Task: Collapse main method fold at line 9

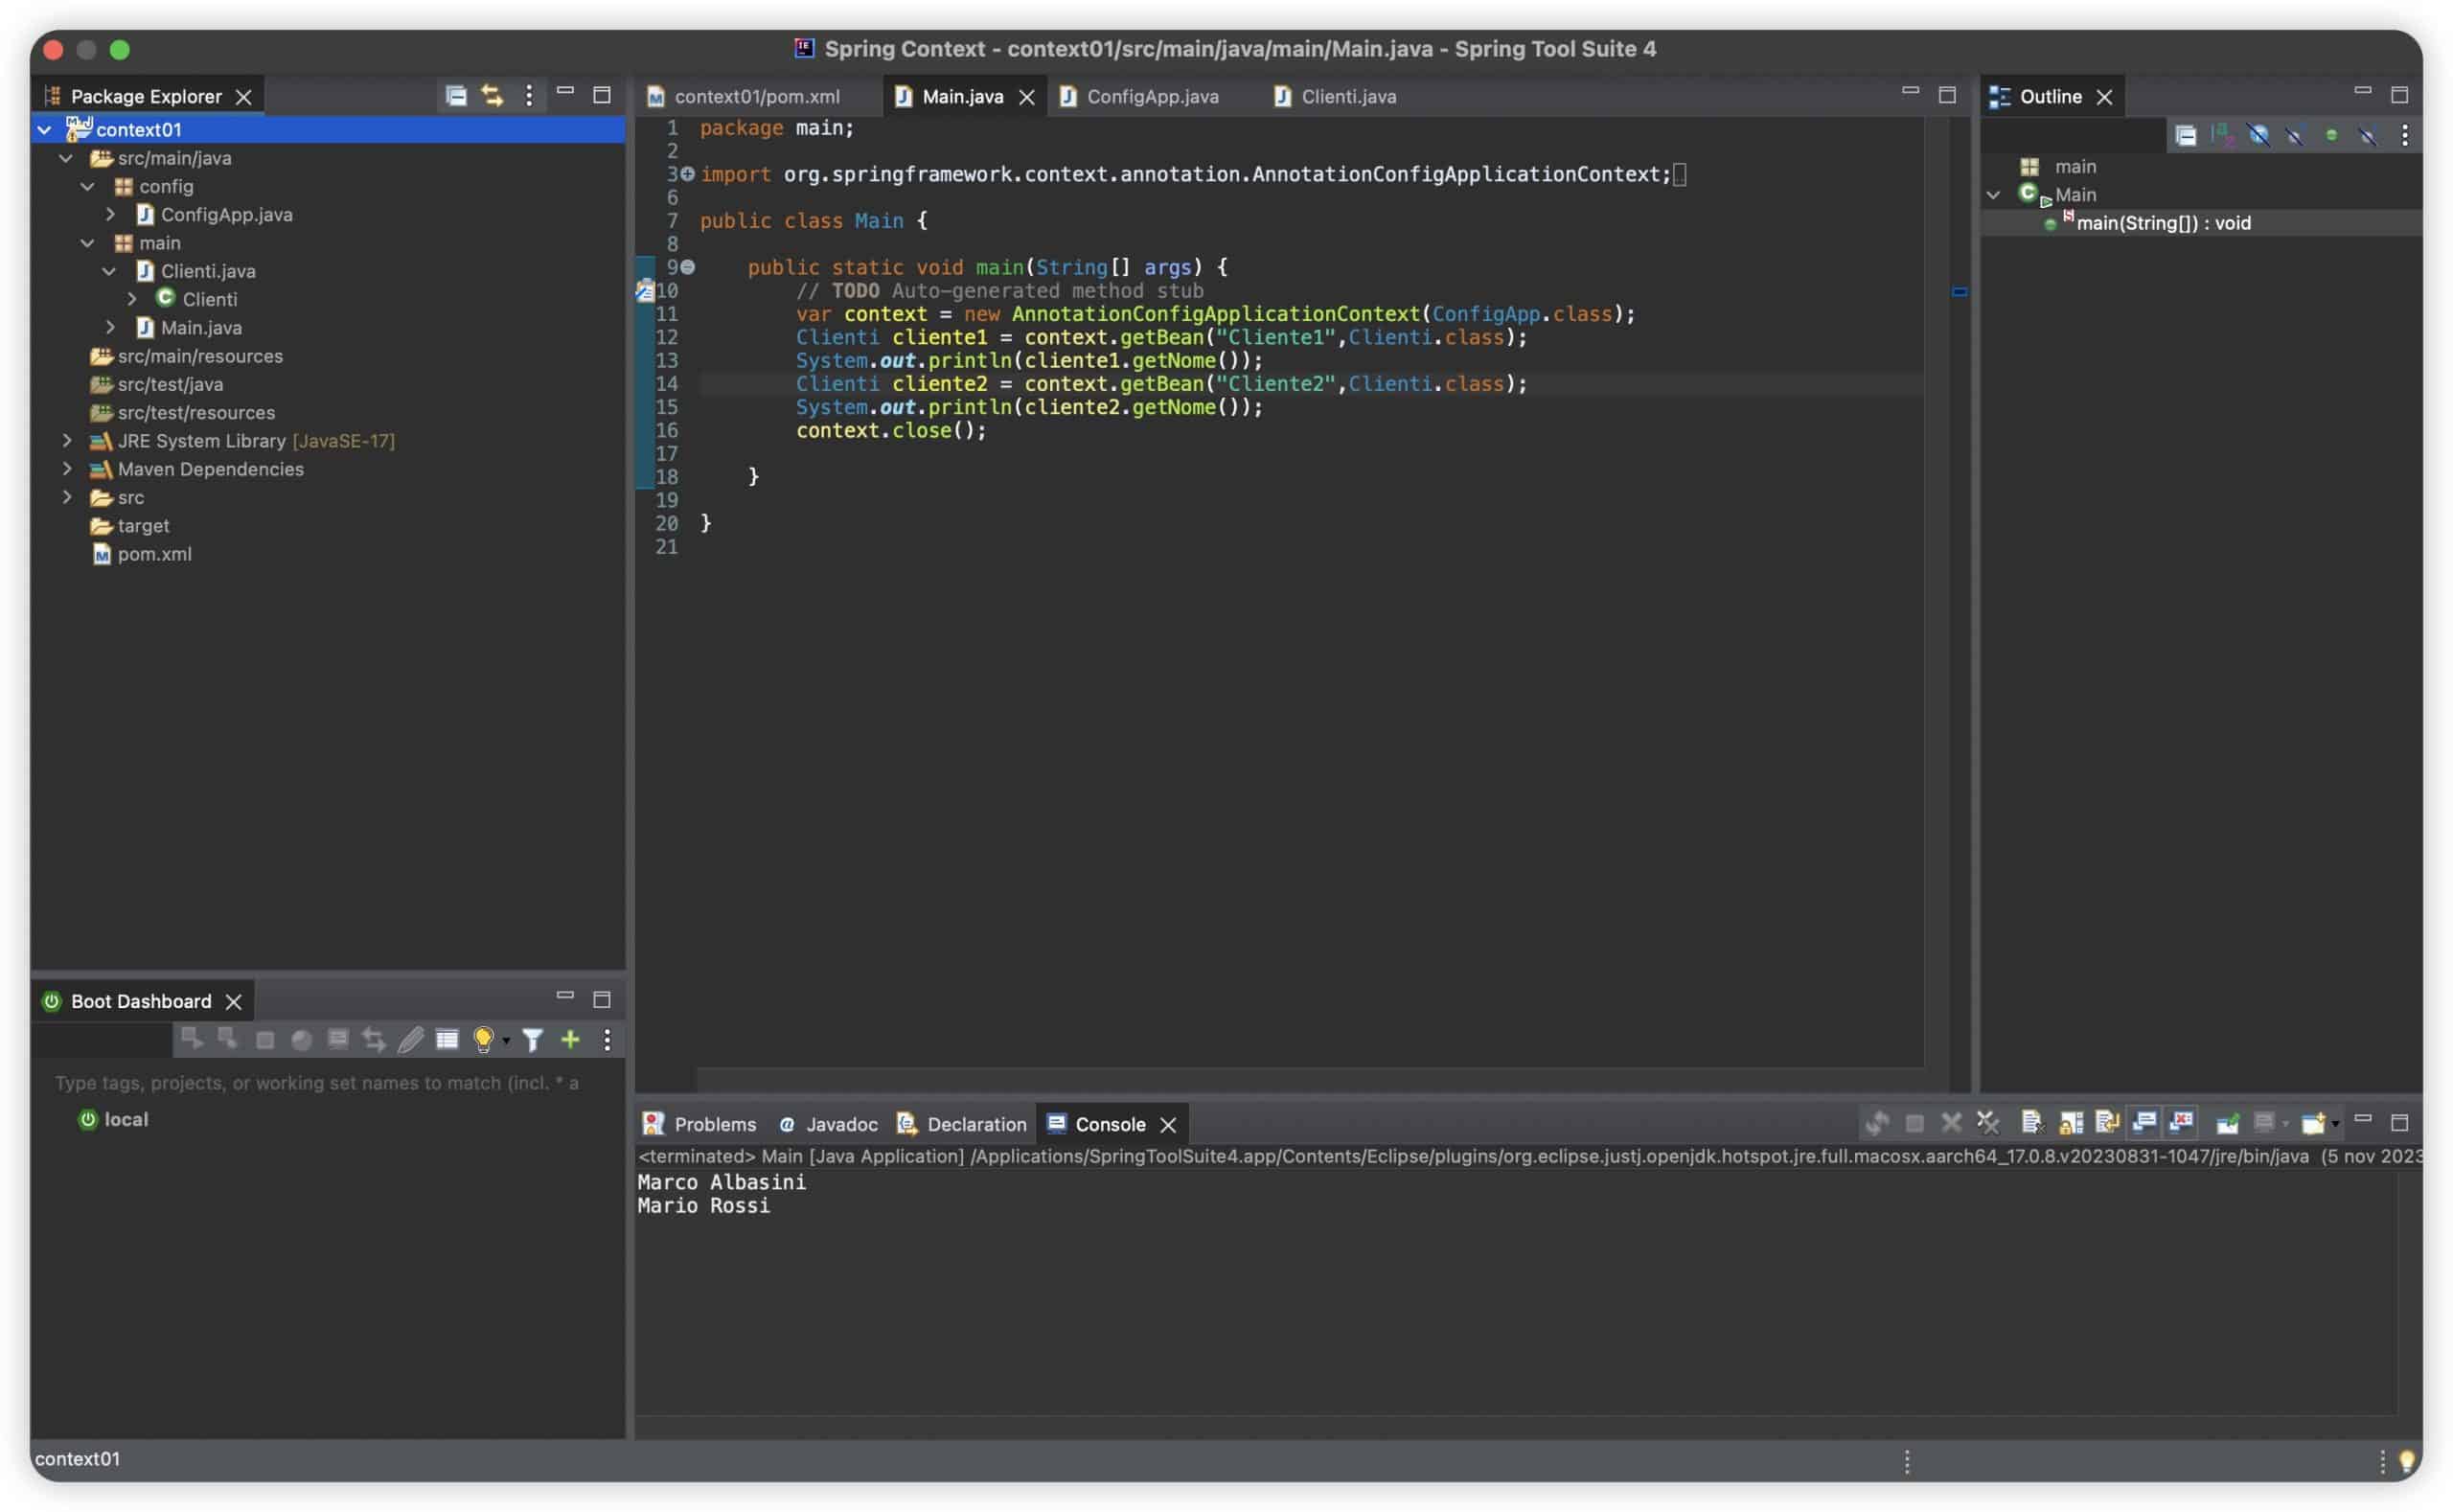Action: pos(688,267)
